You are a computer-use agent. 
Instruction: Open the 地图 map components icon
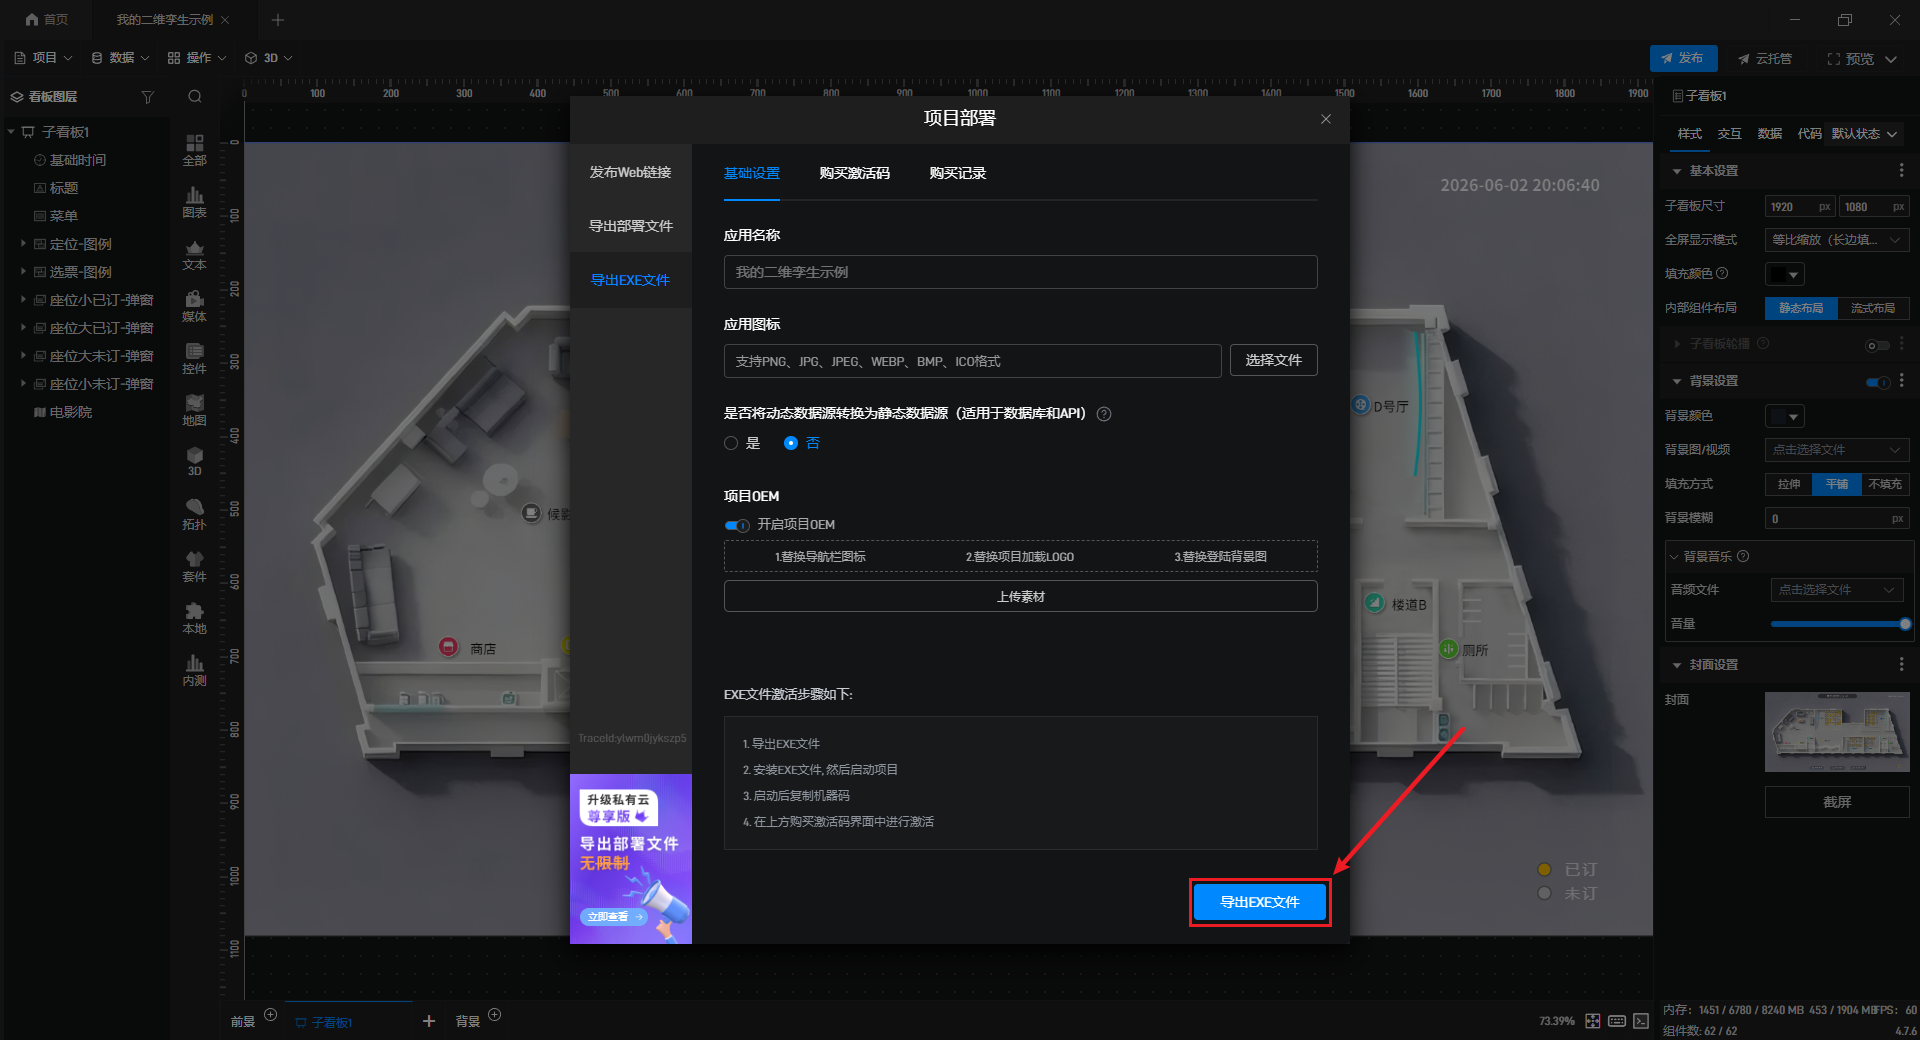(x=194, y=410)
